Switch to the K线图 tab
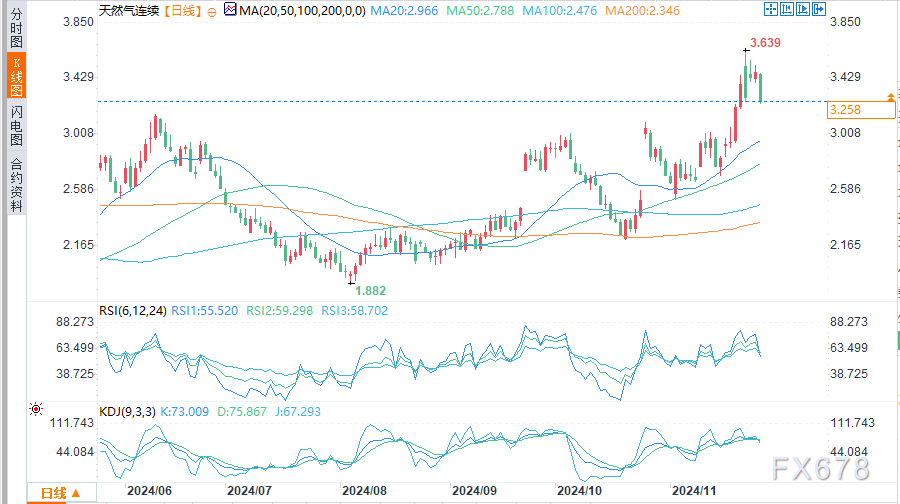 tap(16, 77)
